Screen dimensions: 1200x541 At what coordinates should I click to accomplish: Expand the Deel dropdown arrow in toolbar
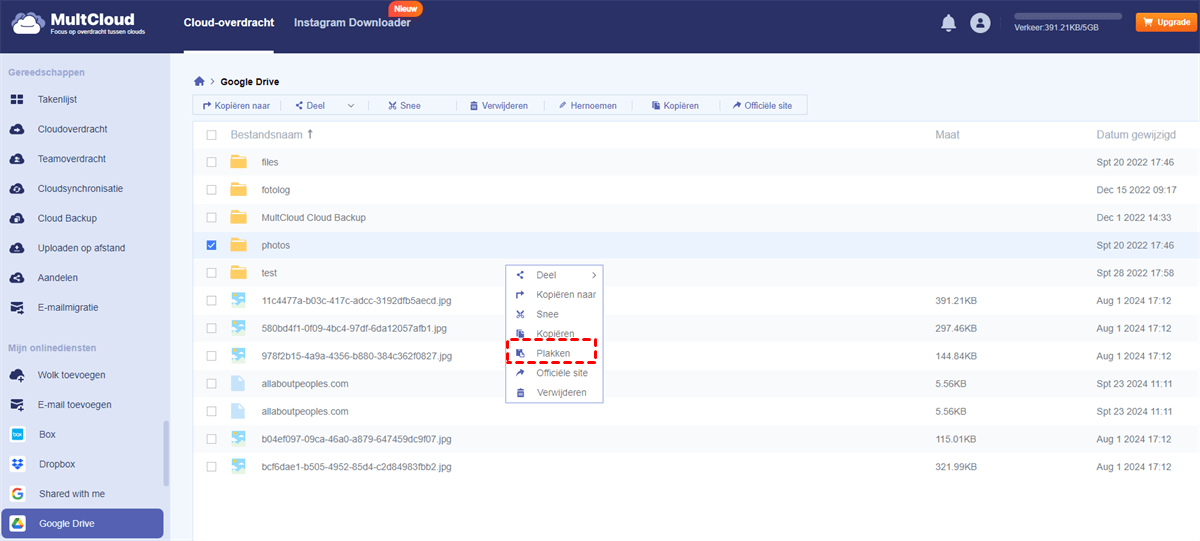[x=351, y=105]
